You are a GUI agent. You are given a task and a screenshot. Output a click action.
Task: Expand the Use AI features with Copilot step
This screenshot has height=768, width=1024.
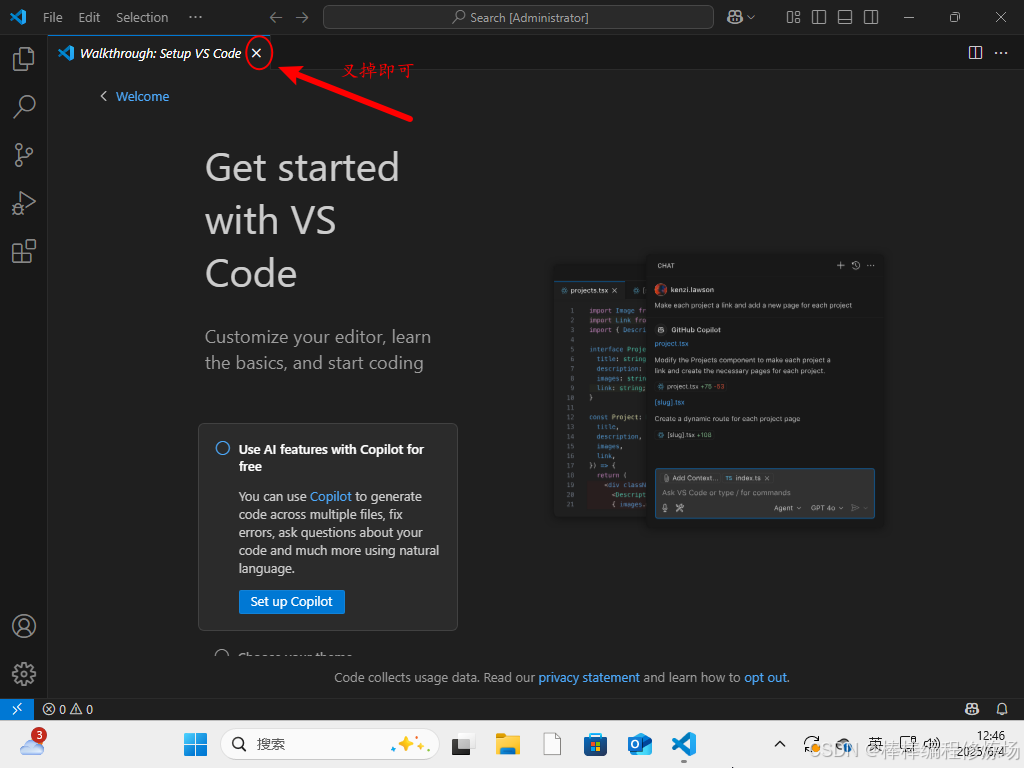(x=331, y=457)
